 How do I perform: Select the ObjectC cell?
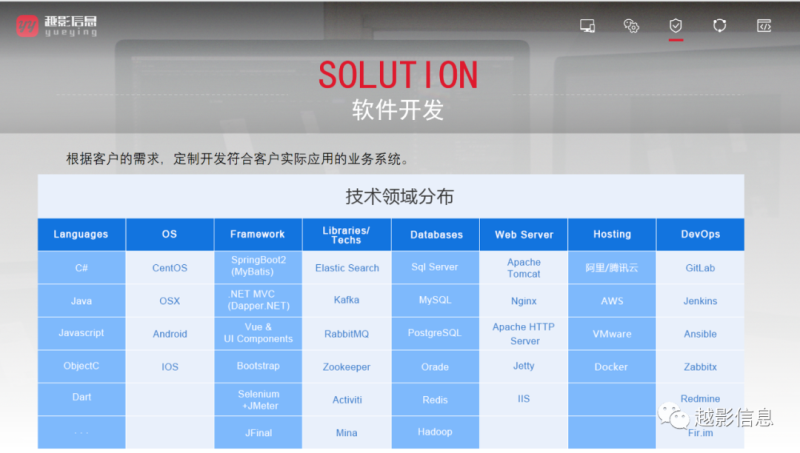point(81,366)
